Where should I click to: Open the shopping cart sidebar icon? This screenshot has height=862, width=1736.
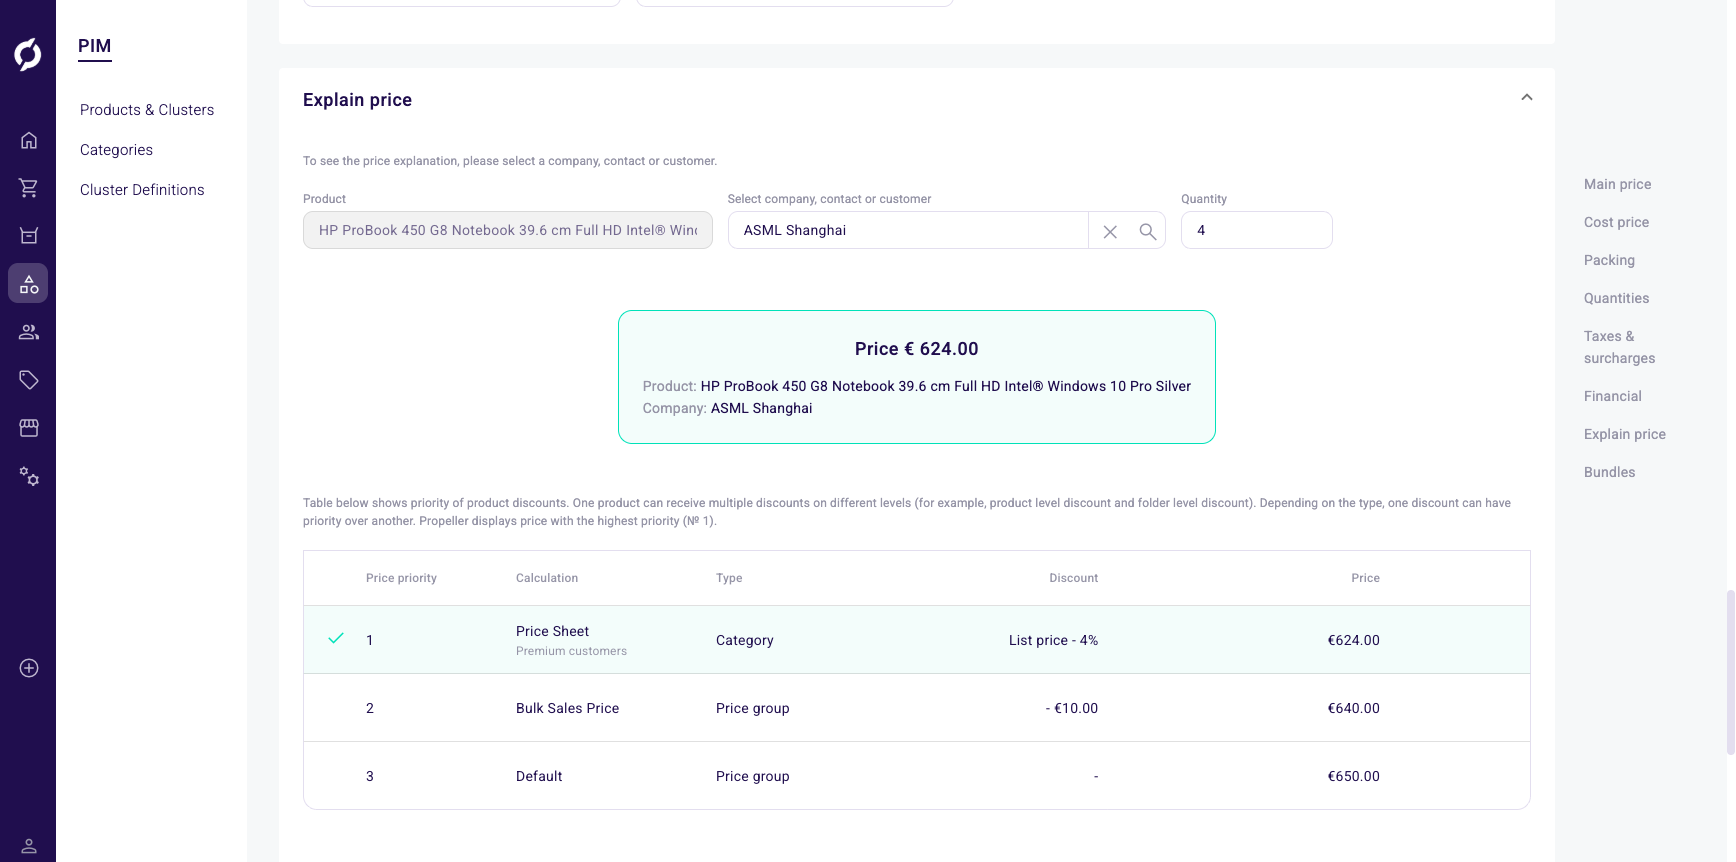(x=29, y=188)
